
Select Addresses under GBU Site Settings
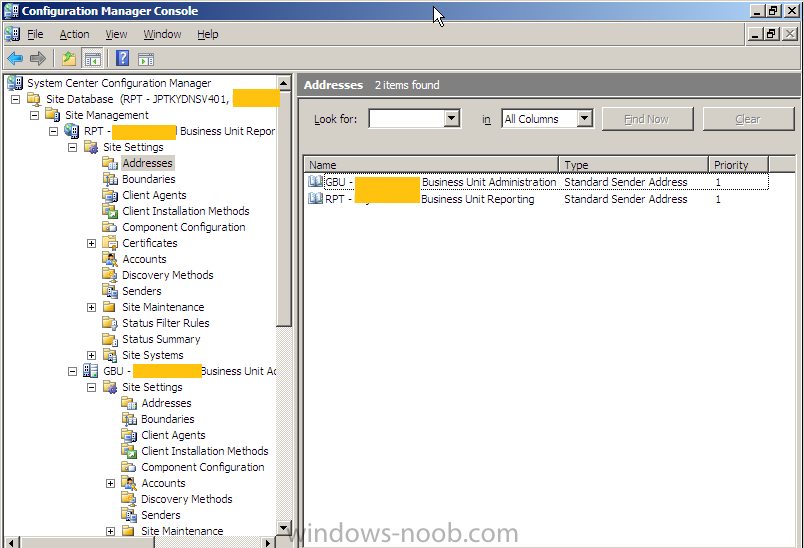tap(166, 403)
